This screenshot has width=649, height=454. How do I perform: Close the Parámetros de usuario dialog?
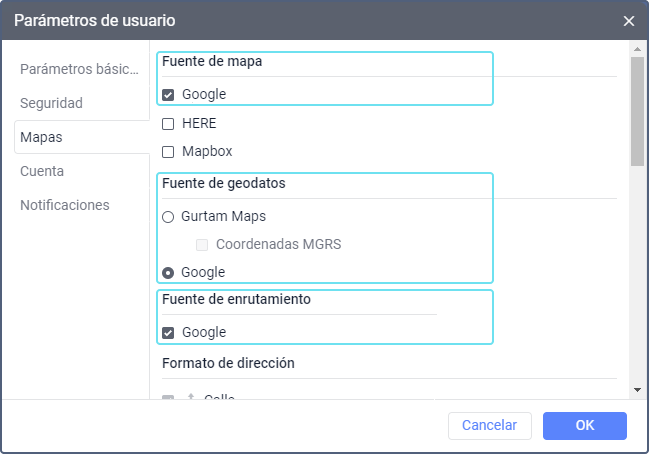click(629, 20)
